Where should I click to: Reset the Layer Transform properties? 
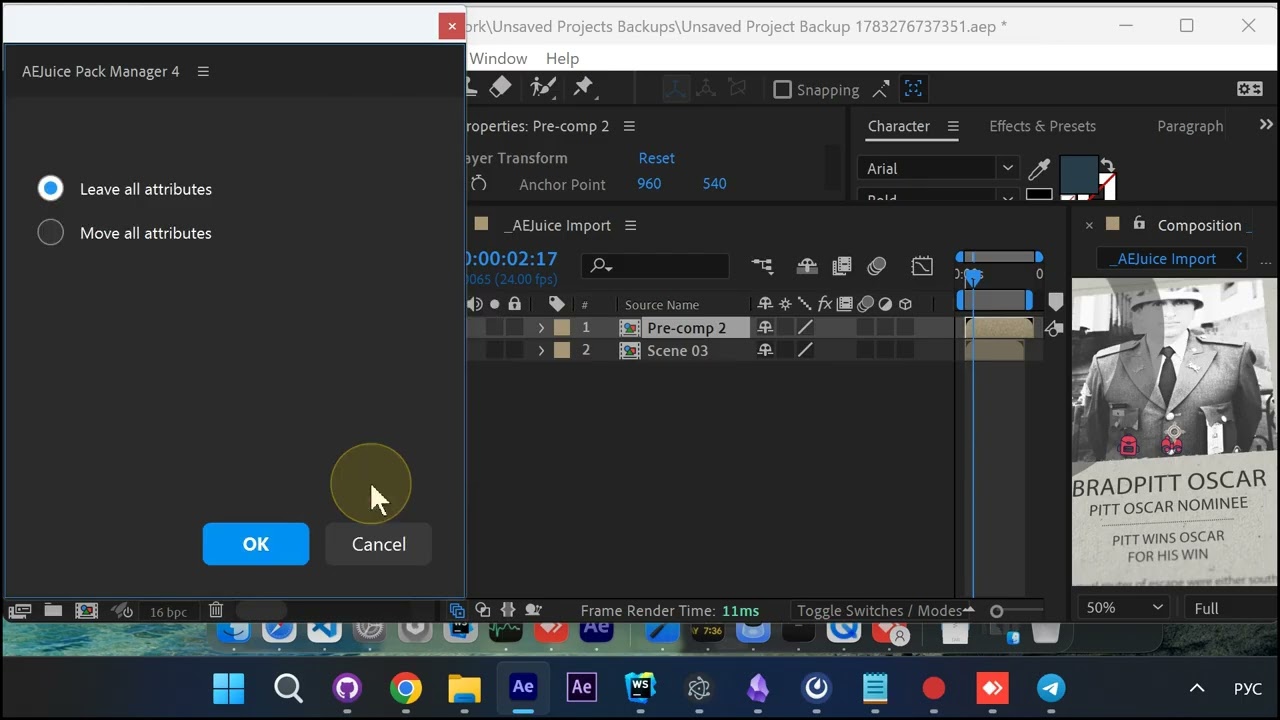coord(656,158)
